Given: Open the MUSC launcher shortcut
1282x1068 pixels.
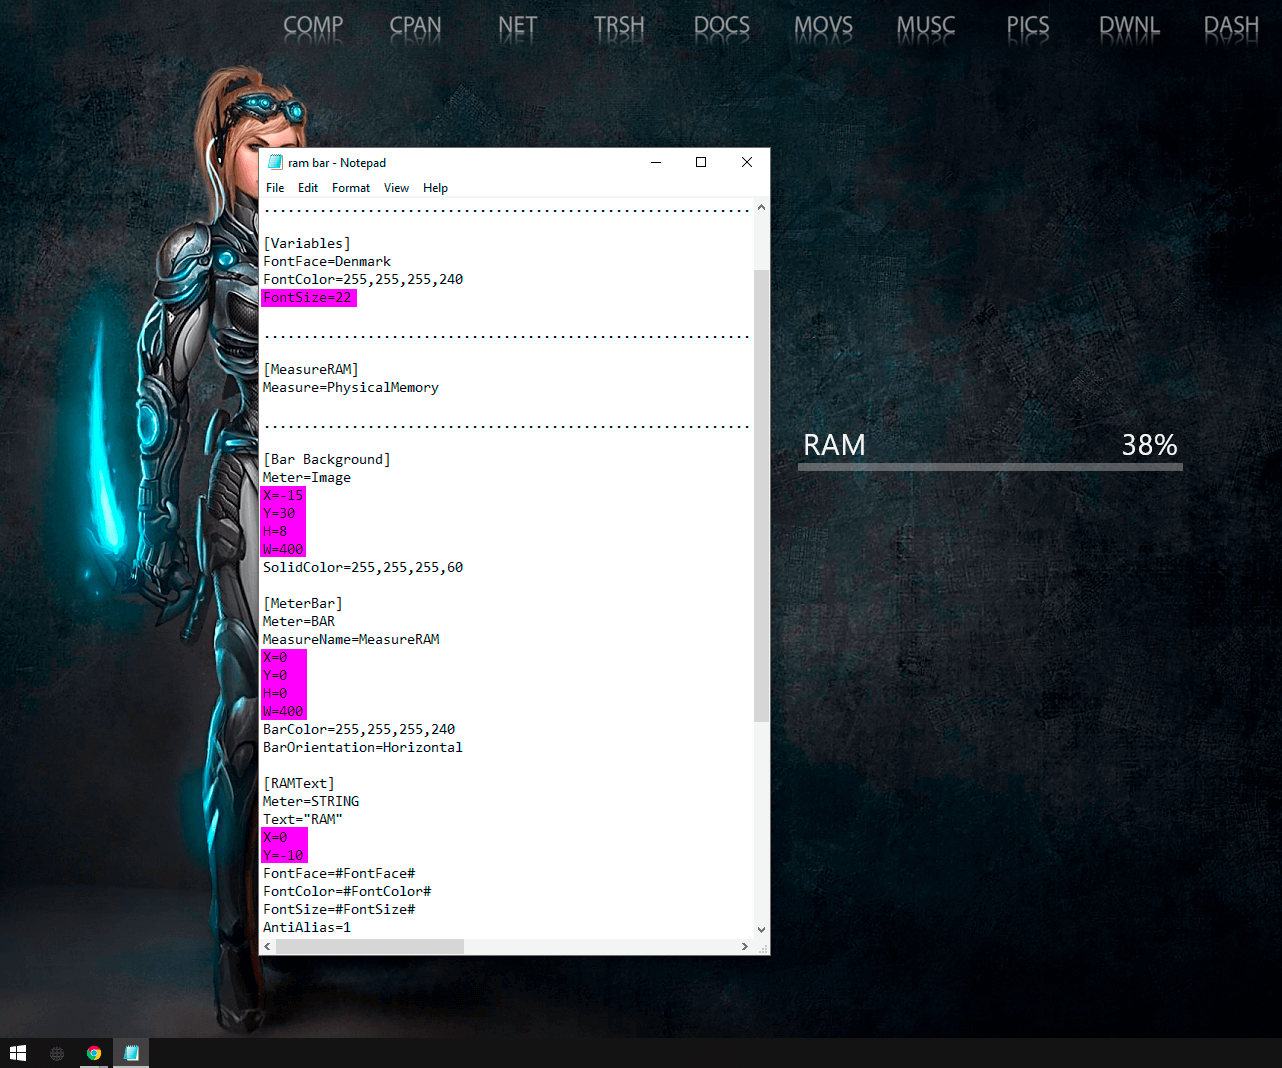Looking at the screenshot, I should pos(926,25).
